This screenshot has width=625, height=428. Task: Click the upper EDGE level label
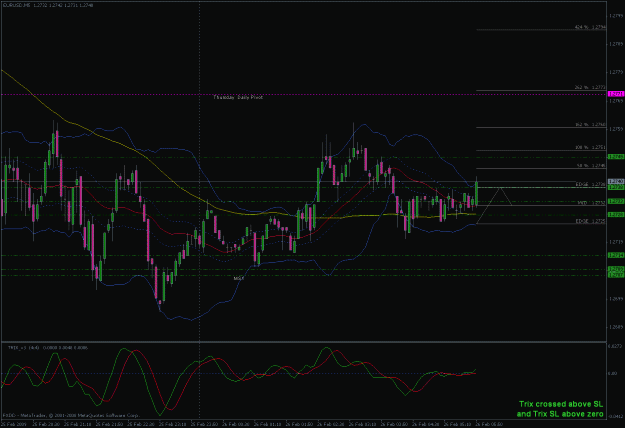point(591,185)
